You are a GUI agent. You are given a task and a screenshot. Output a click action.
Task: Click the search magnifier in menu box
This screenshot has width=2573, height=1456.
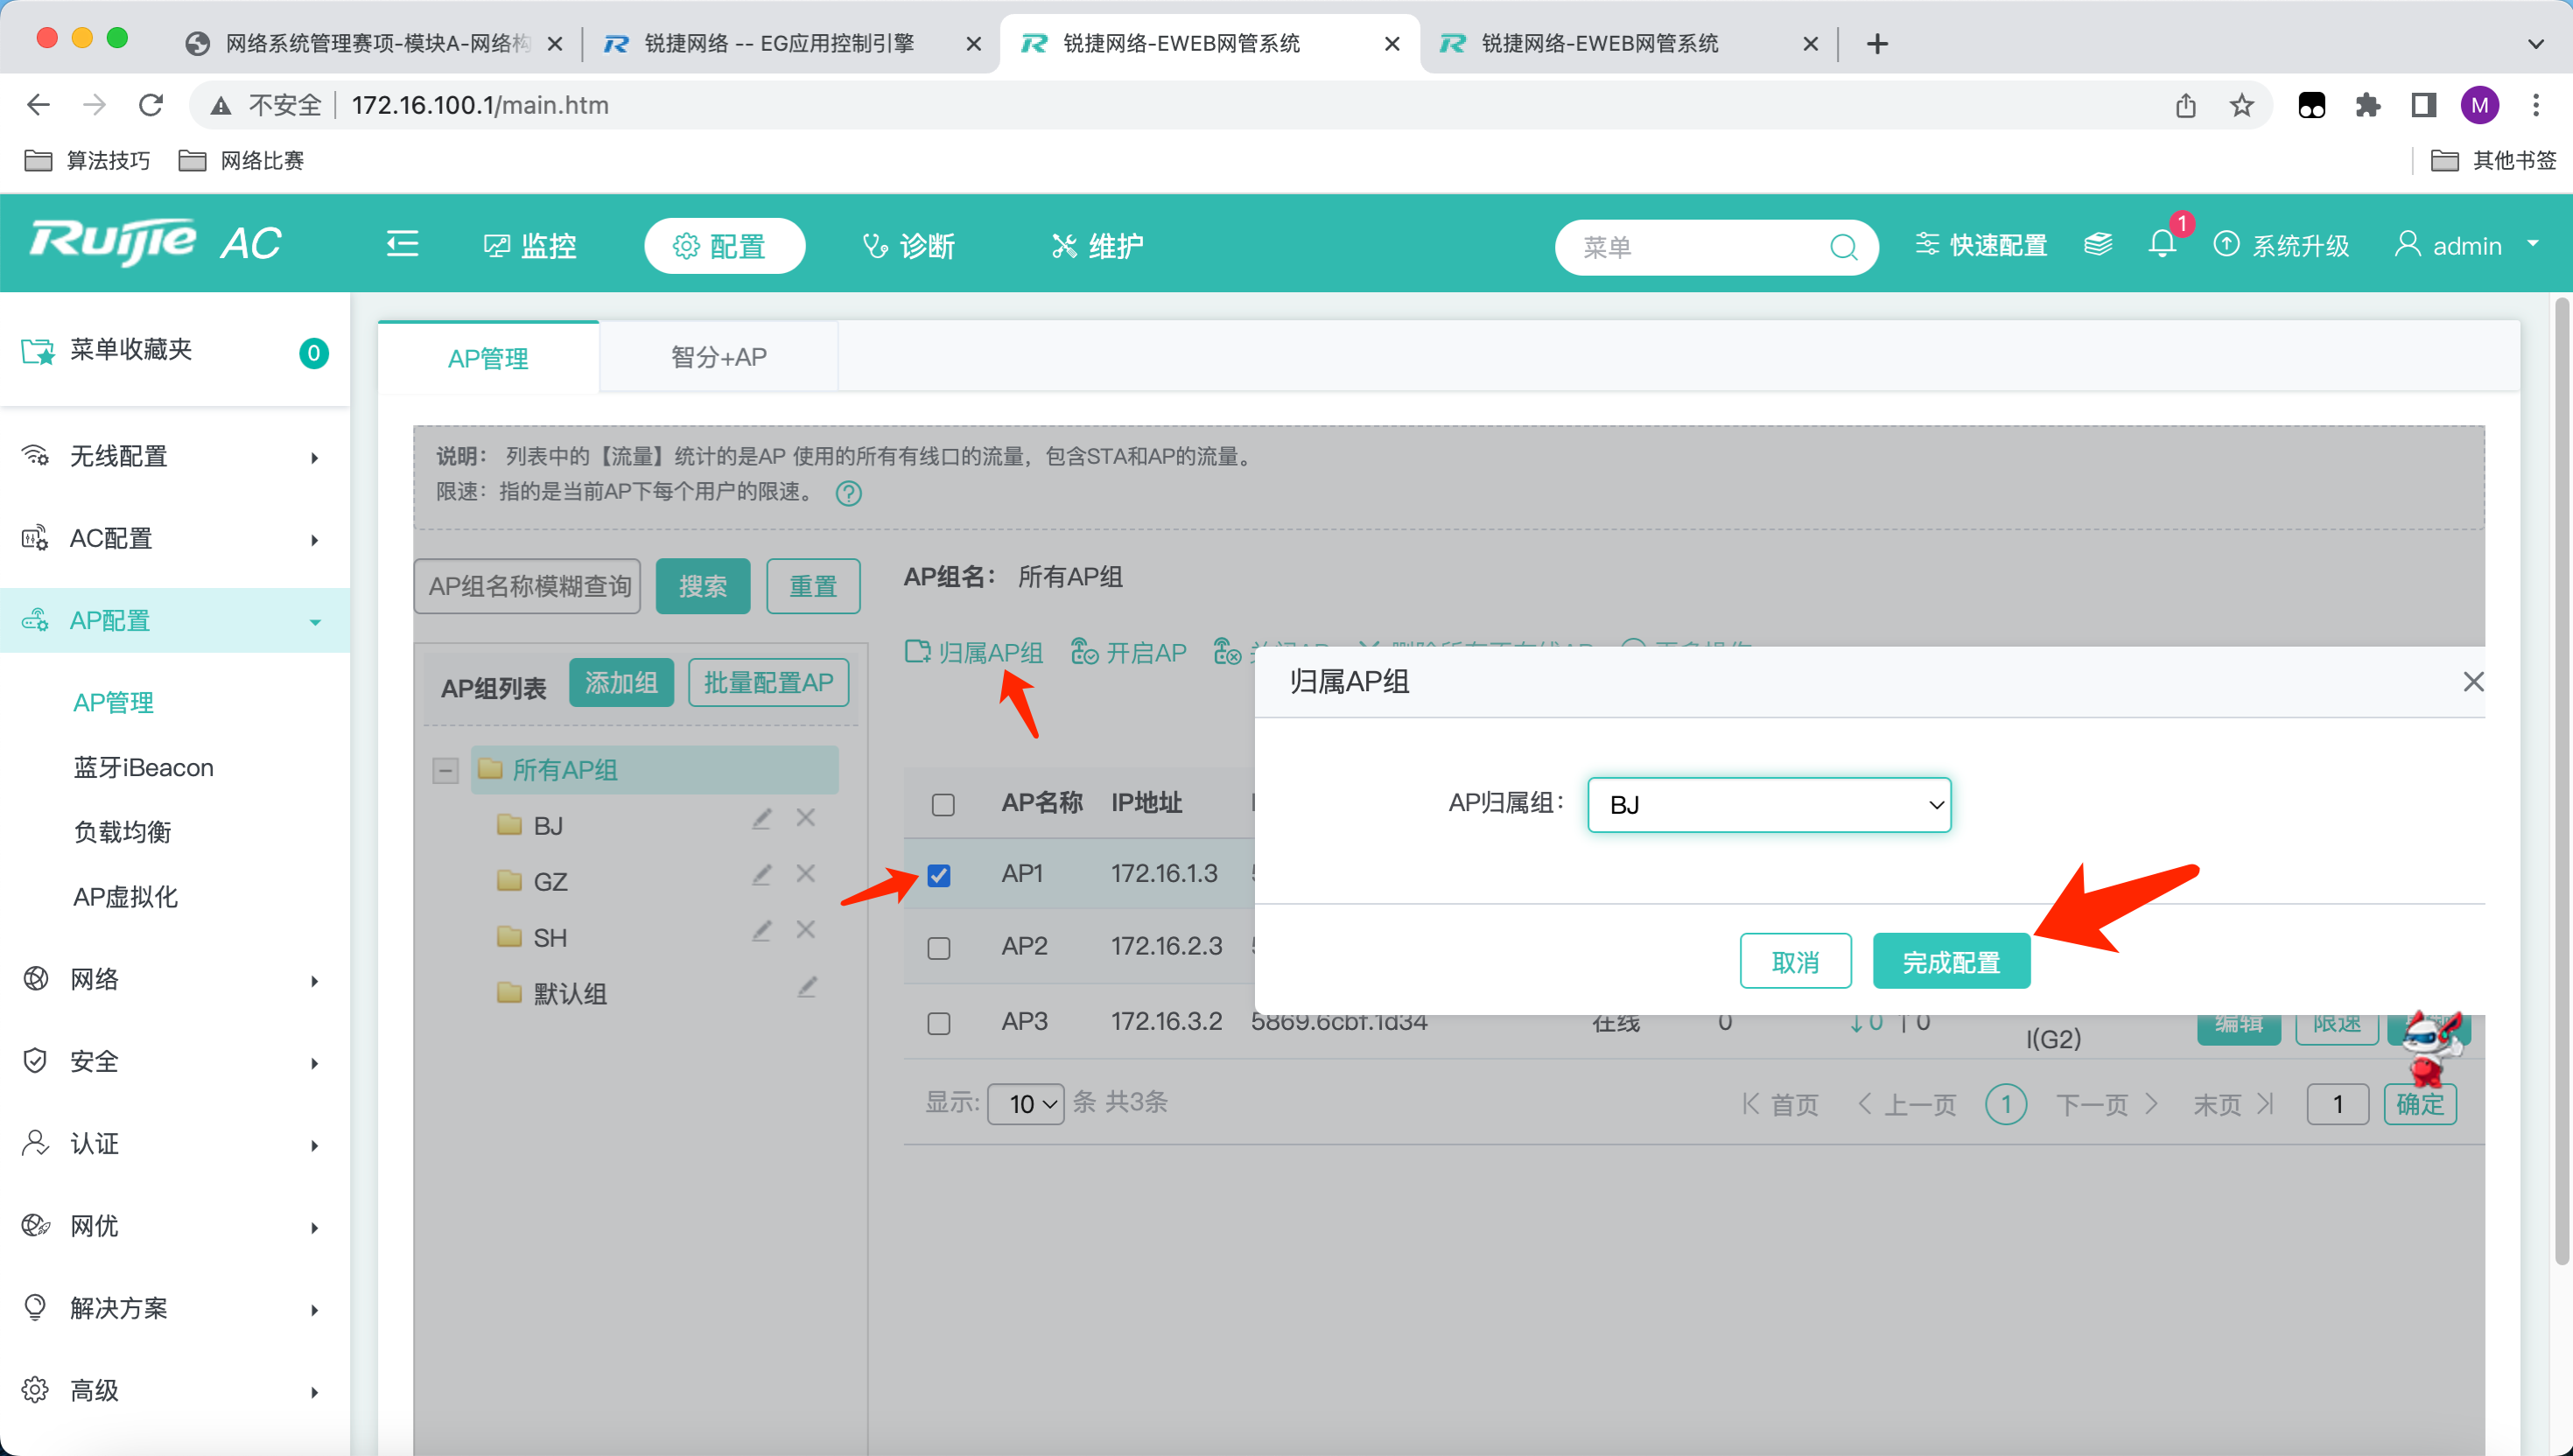[1842, 247]
